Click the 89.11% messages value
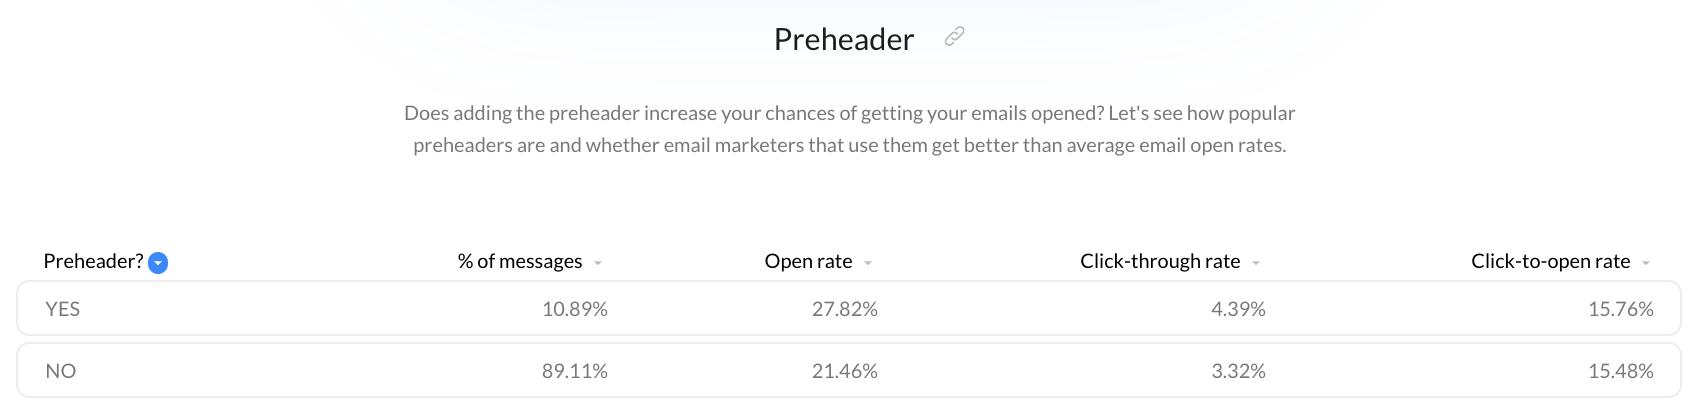This screenshot has width=1704, height=416. point(575,371)
